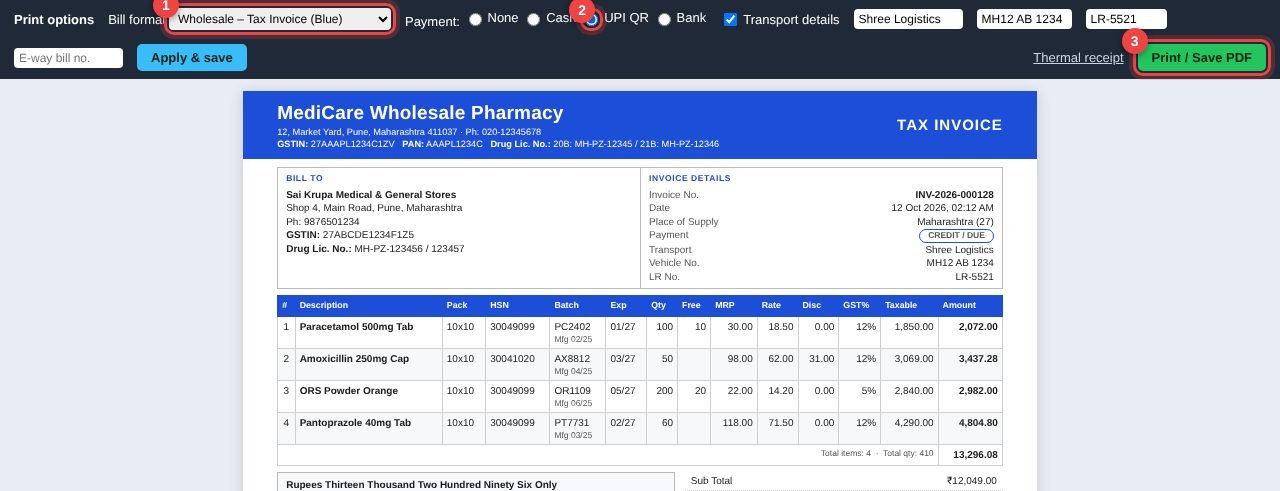Click Sai Krupa Medical & General Stores
The image size is (1280, 491).
click(371, 195)
